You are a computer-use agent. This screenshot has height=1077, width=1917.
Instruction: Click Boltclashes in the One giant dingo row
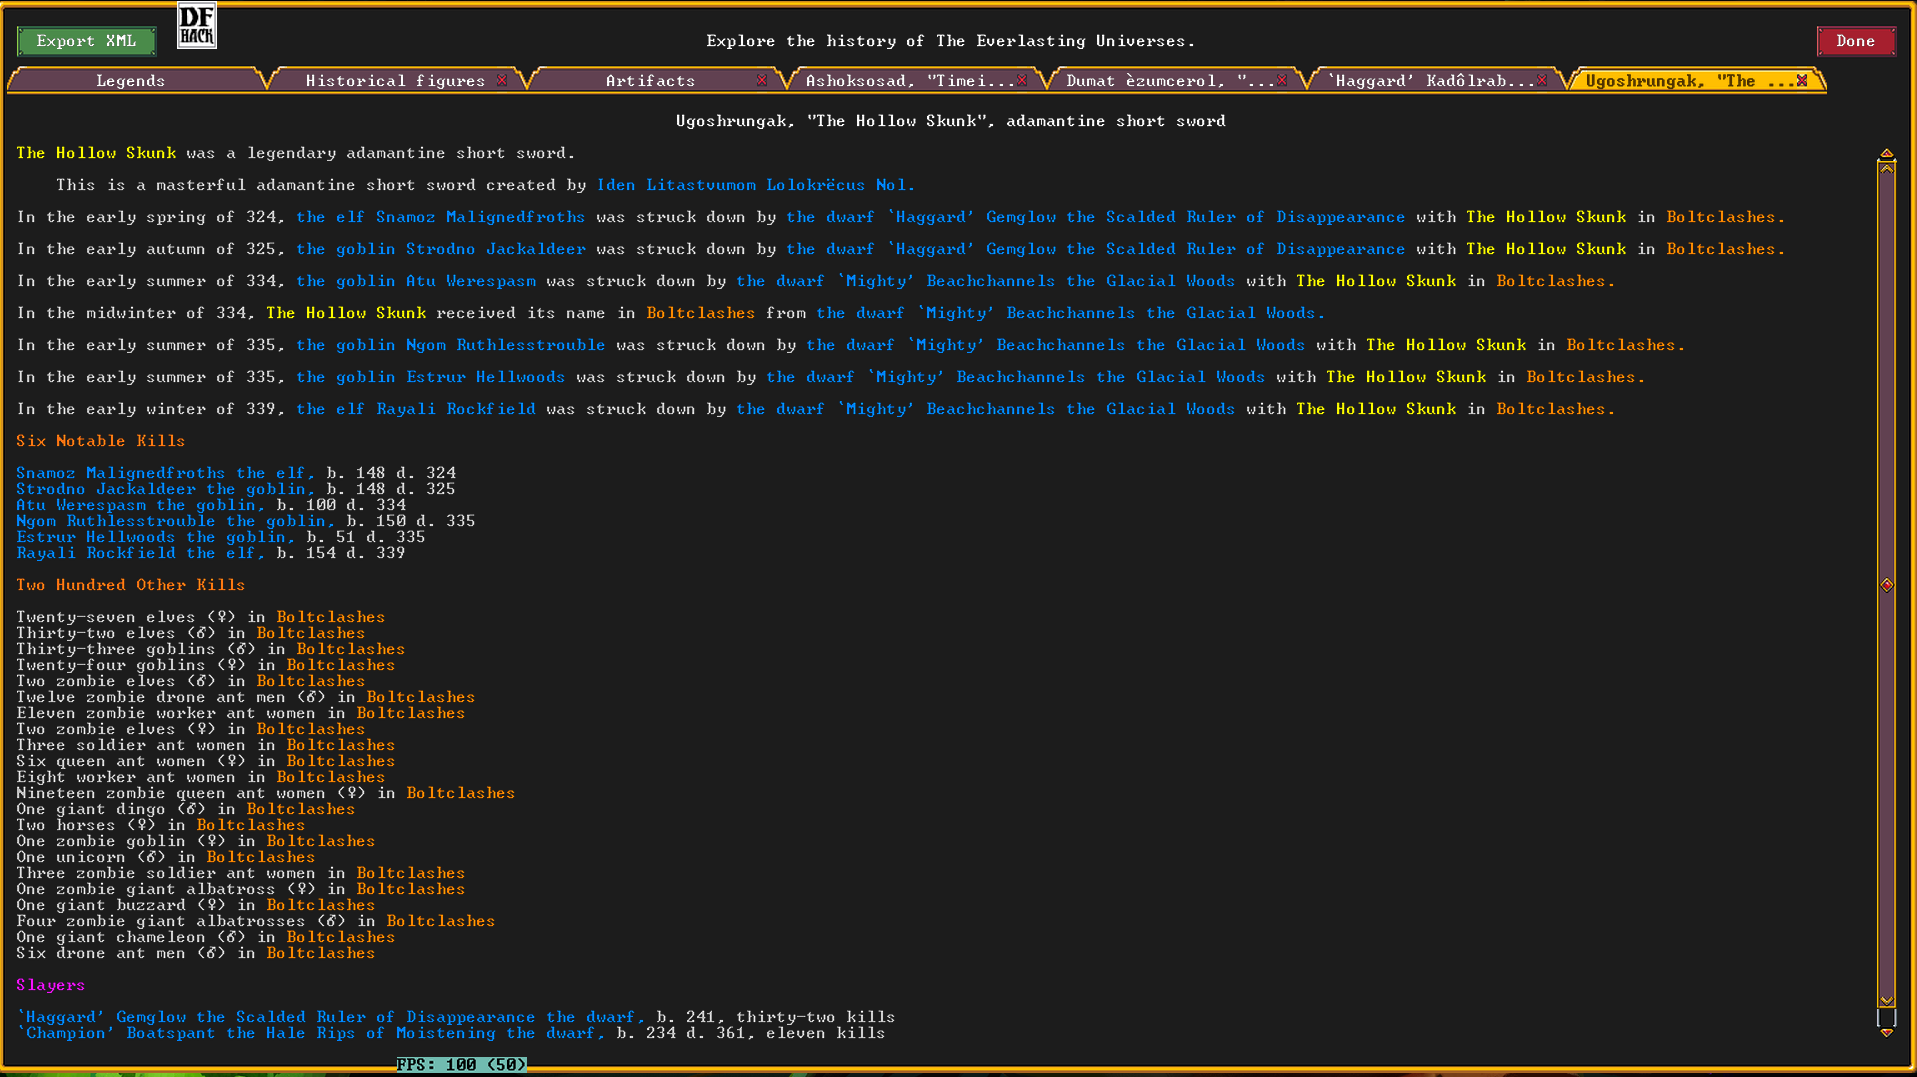coord(301,809)
